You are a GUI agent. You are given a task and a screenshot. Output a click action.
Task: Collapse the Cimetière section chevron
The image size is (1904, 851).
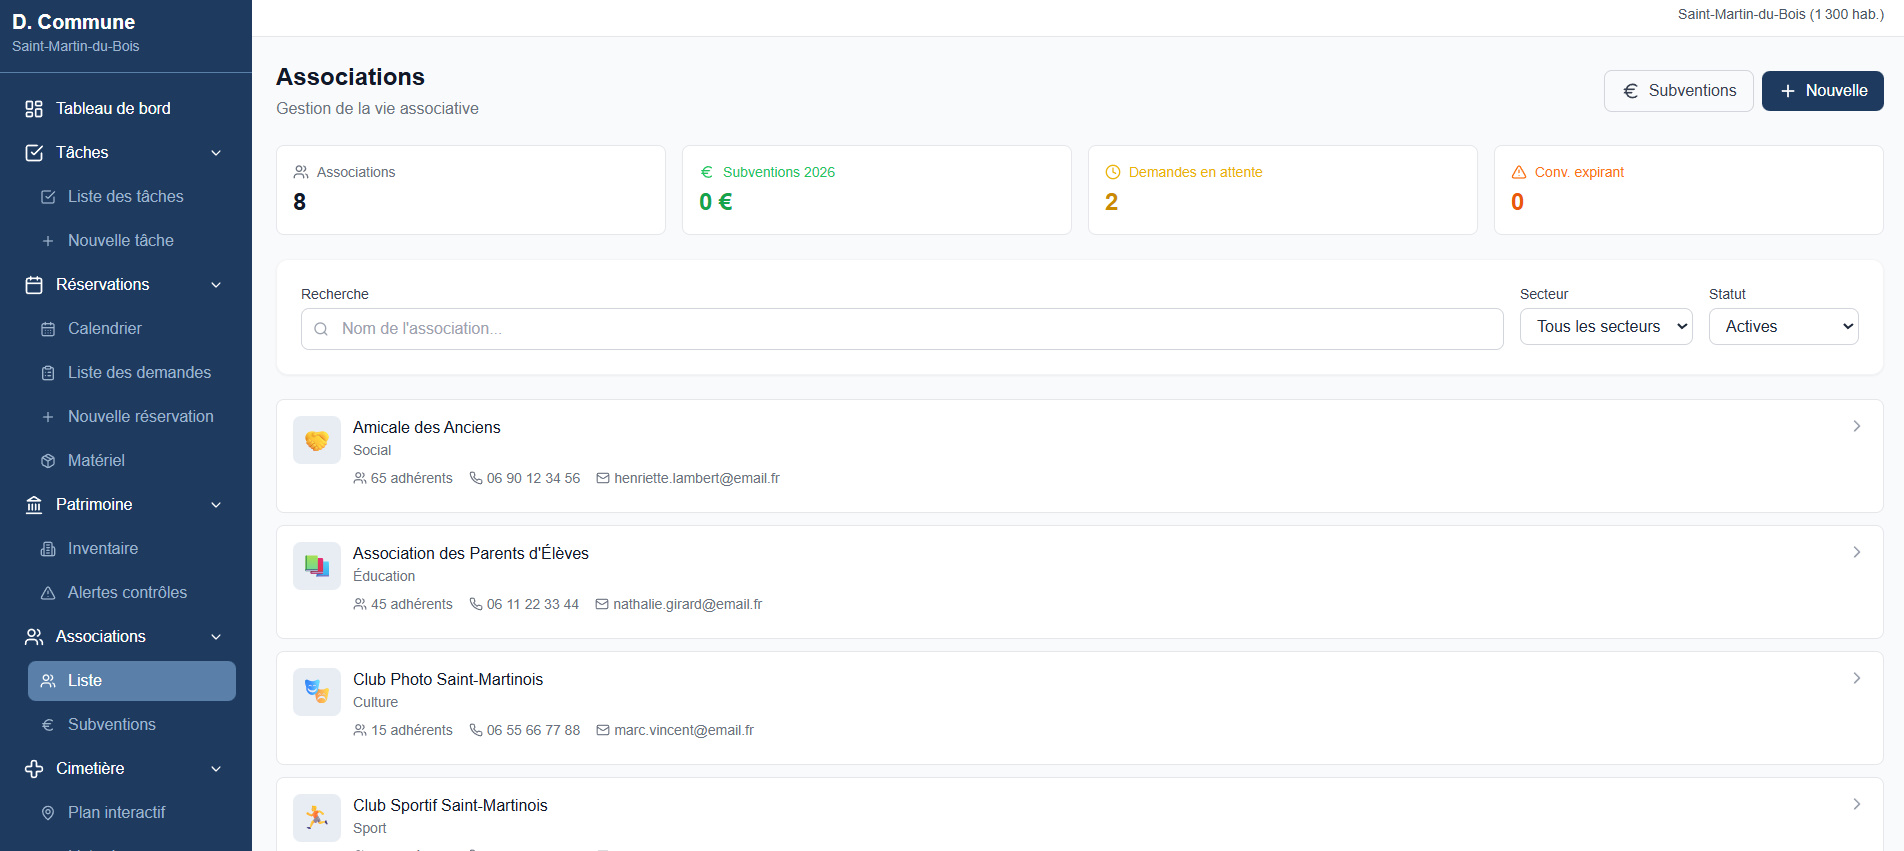pos(216,769)
